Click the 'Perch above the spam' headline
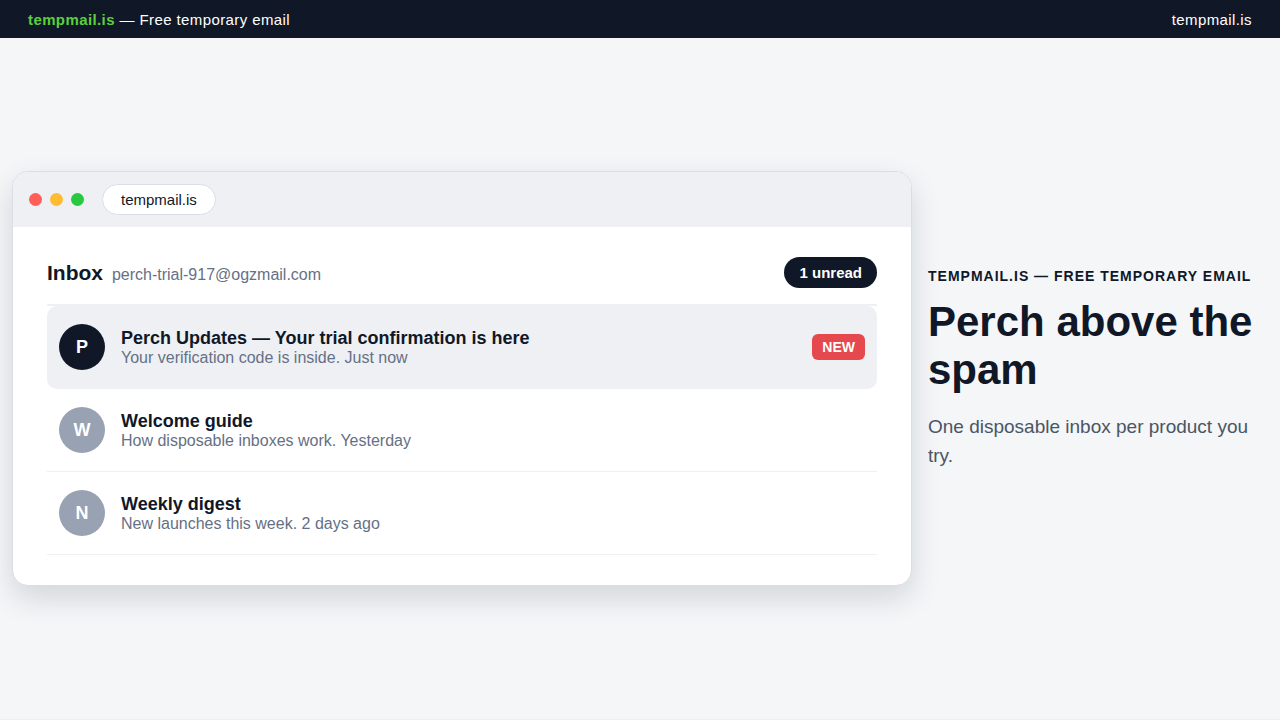1280x720 pixels. coord(1090,345)
